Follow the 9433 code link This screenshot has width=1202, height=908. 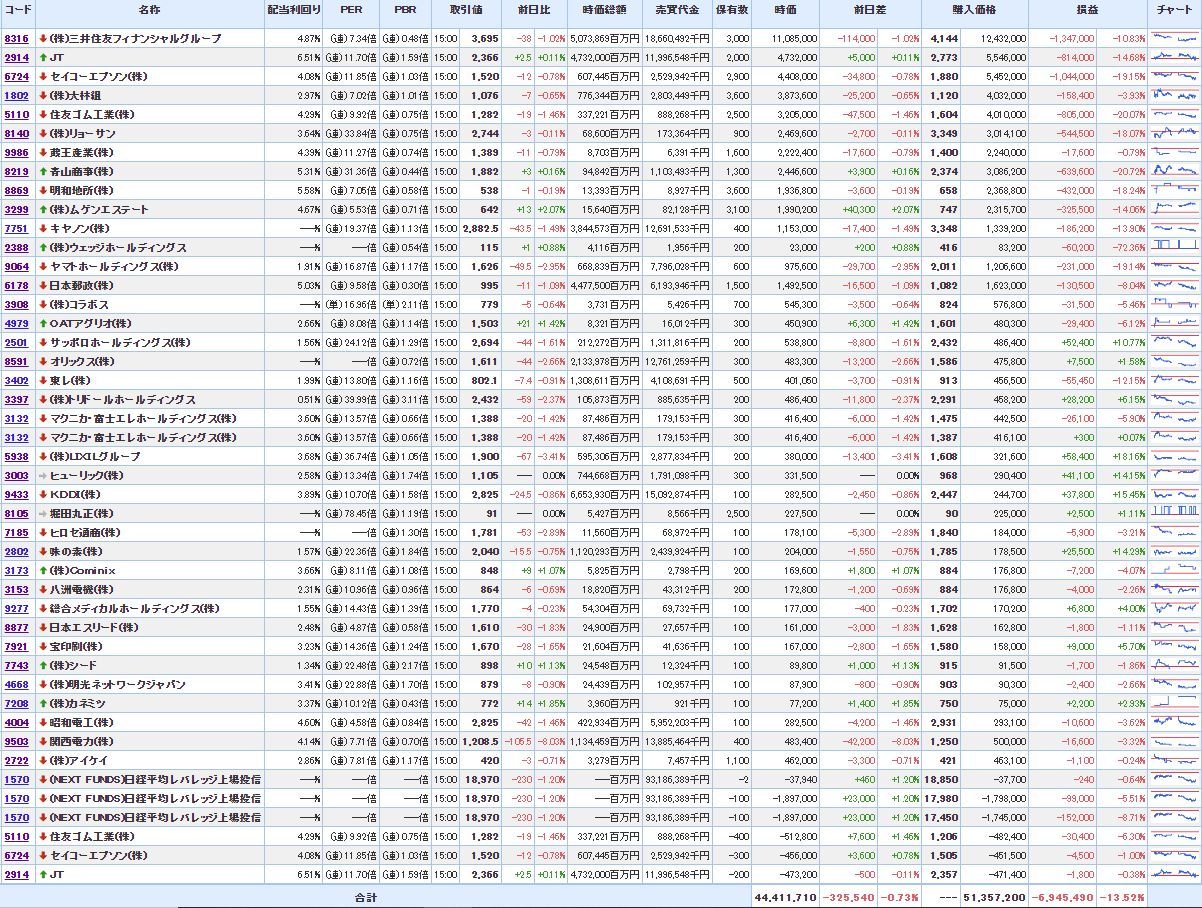click(x=17, y=494)
